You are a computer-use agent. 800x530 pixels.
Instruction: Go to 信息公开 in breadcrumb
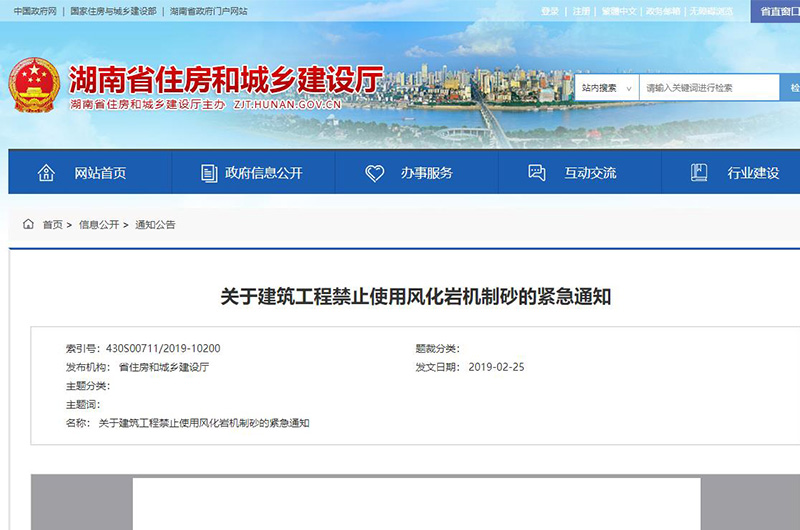(x=99, y=224)
